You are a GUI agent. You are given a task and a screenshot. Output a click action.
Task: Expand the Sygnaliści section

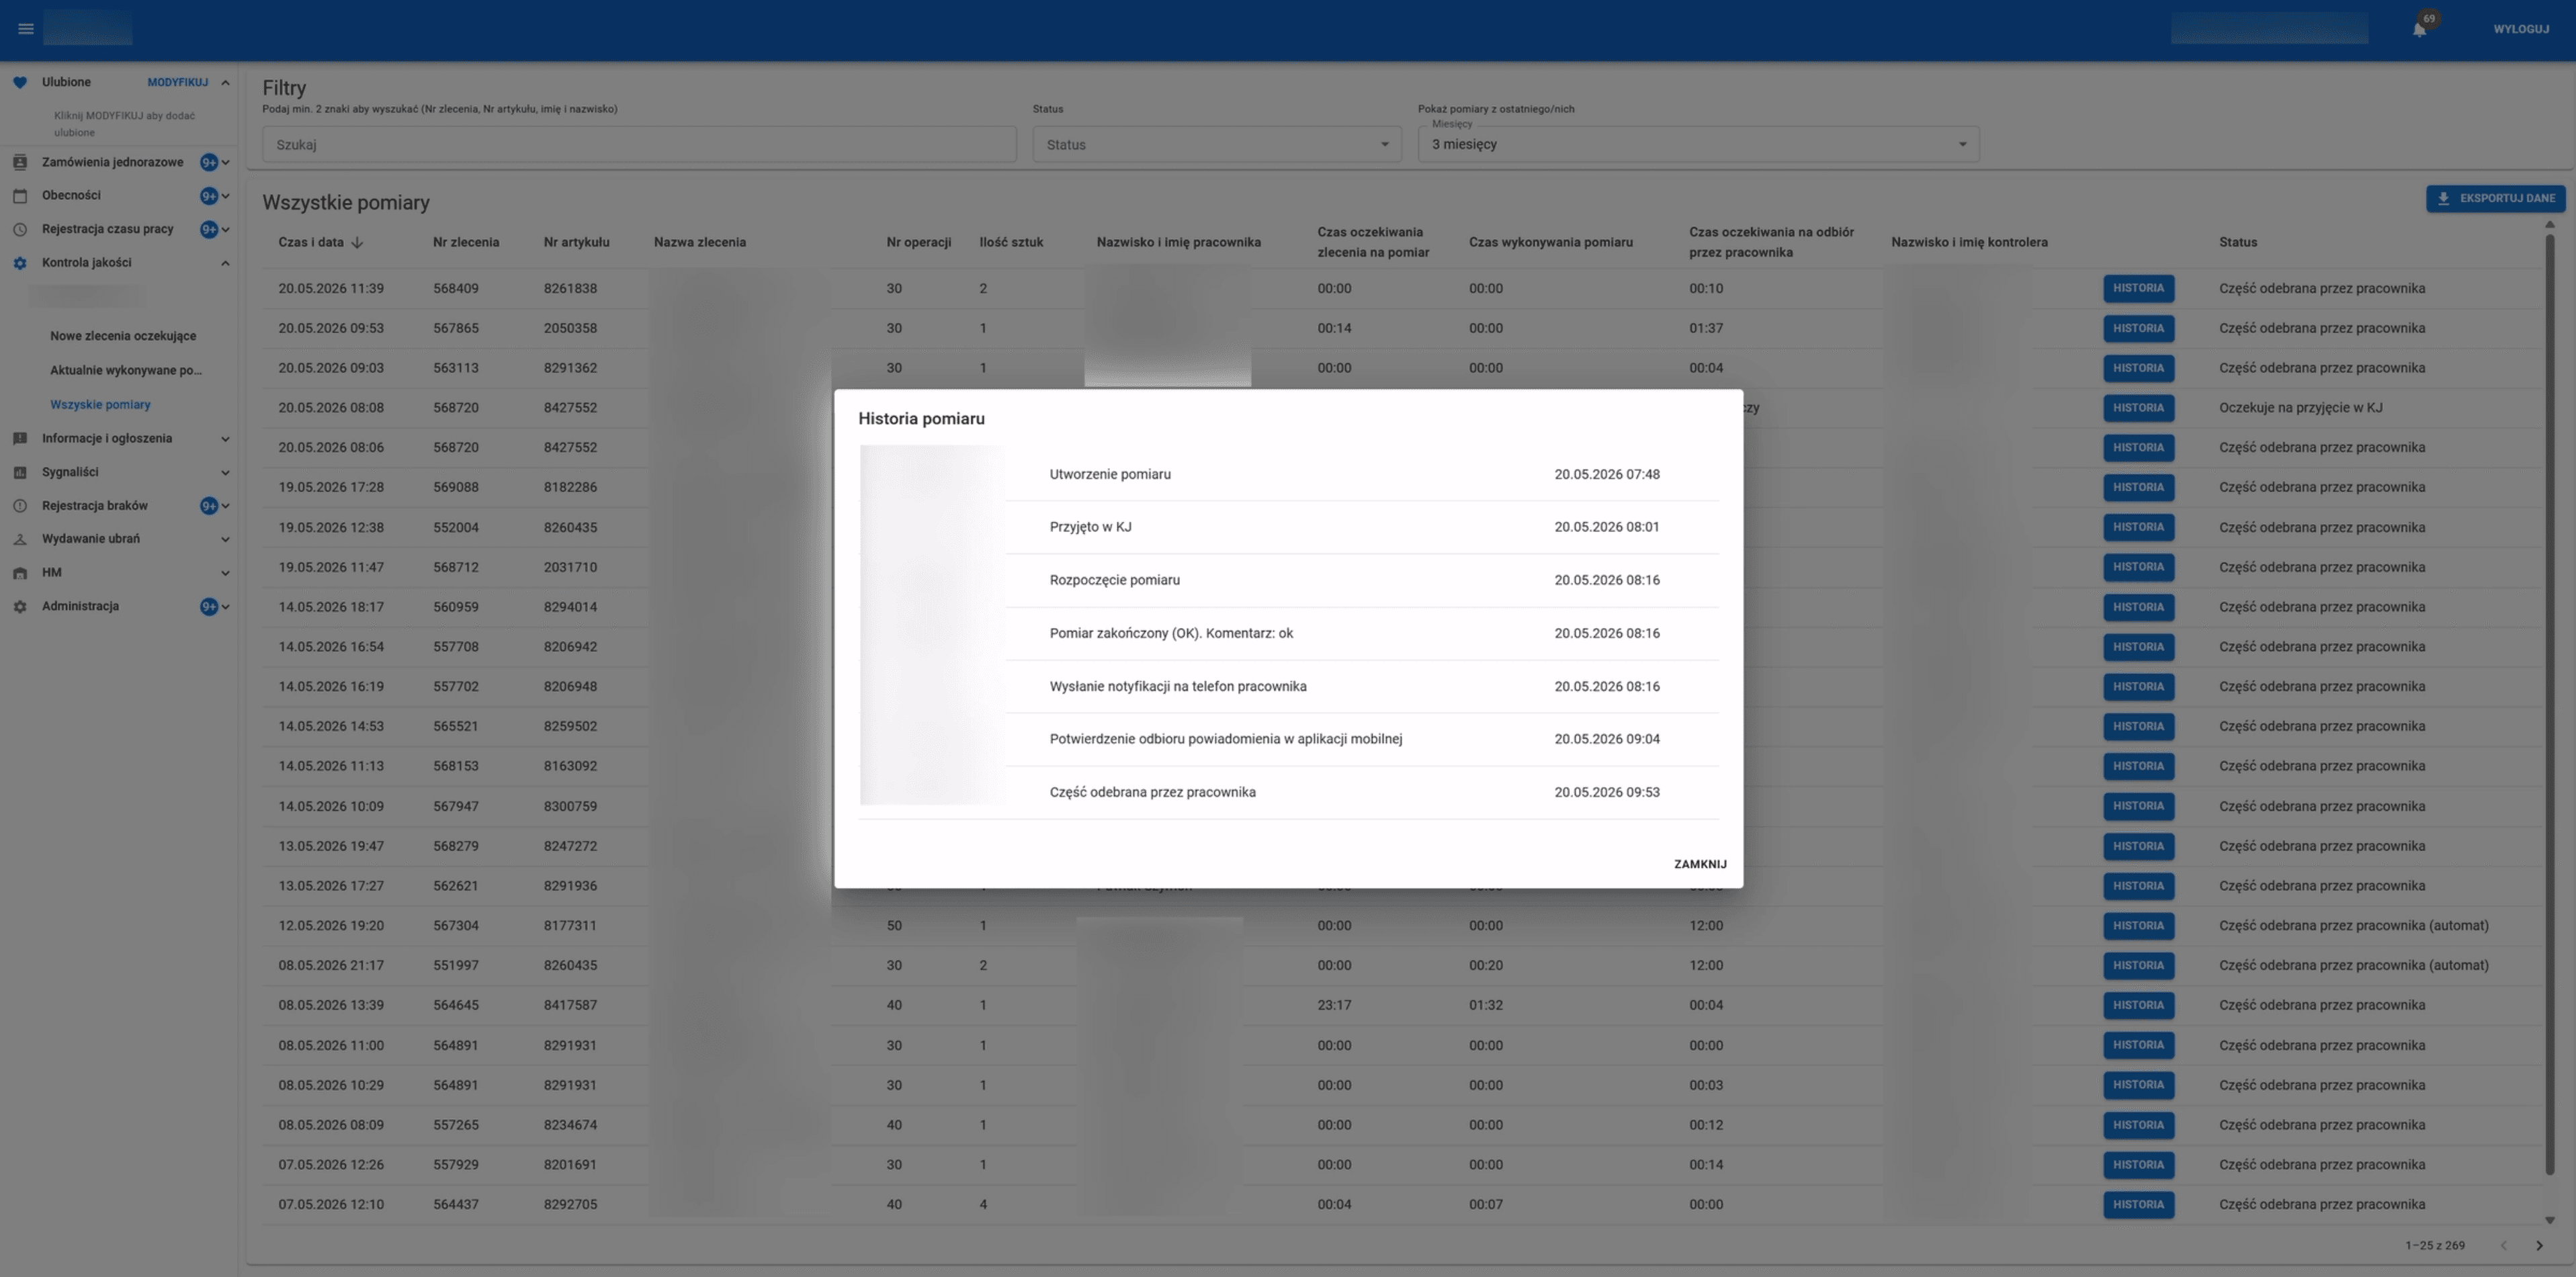click(x=225, y=472)
